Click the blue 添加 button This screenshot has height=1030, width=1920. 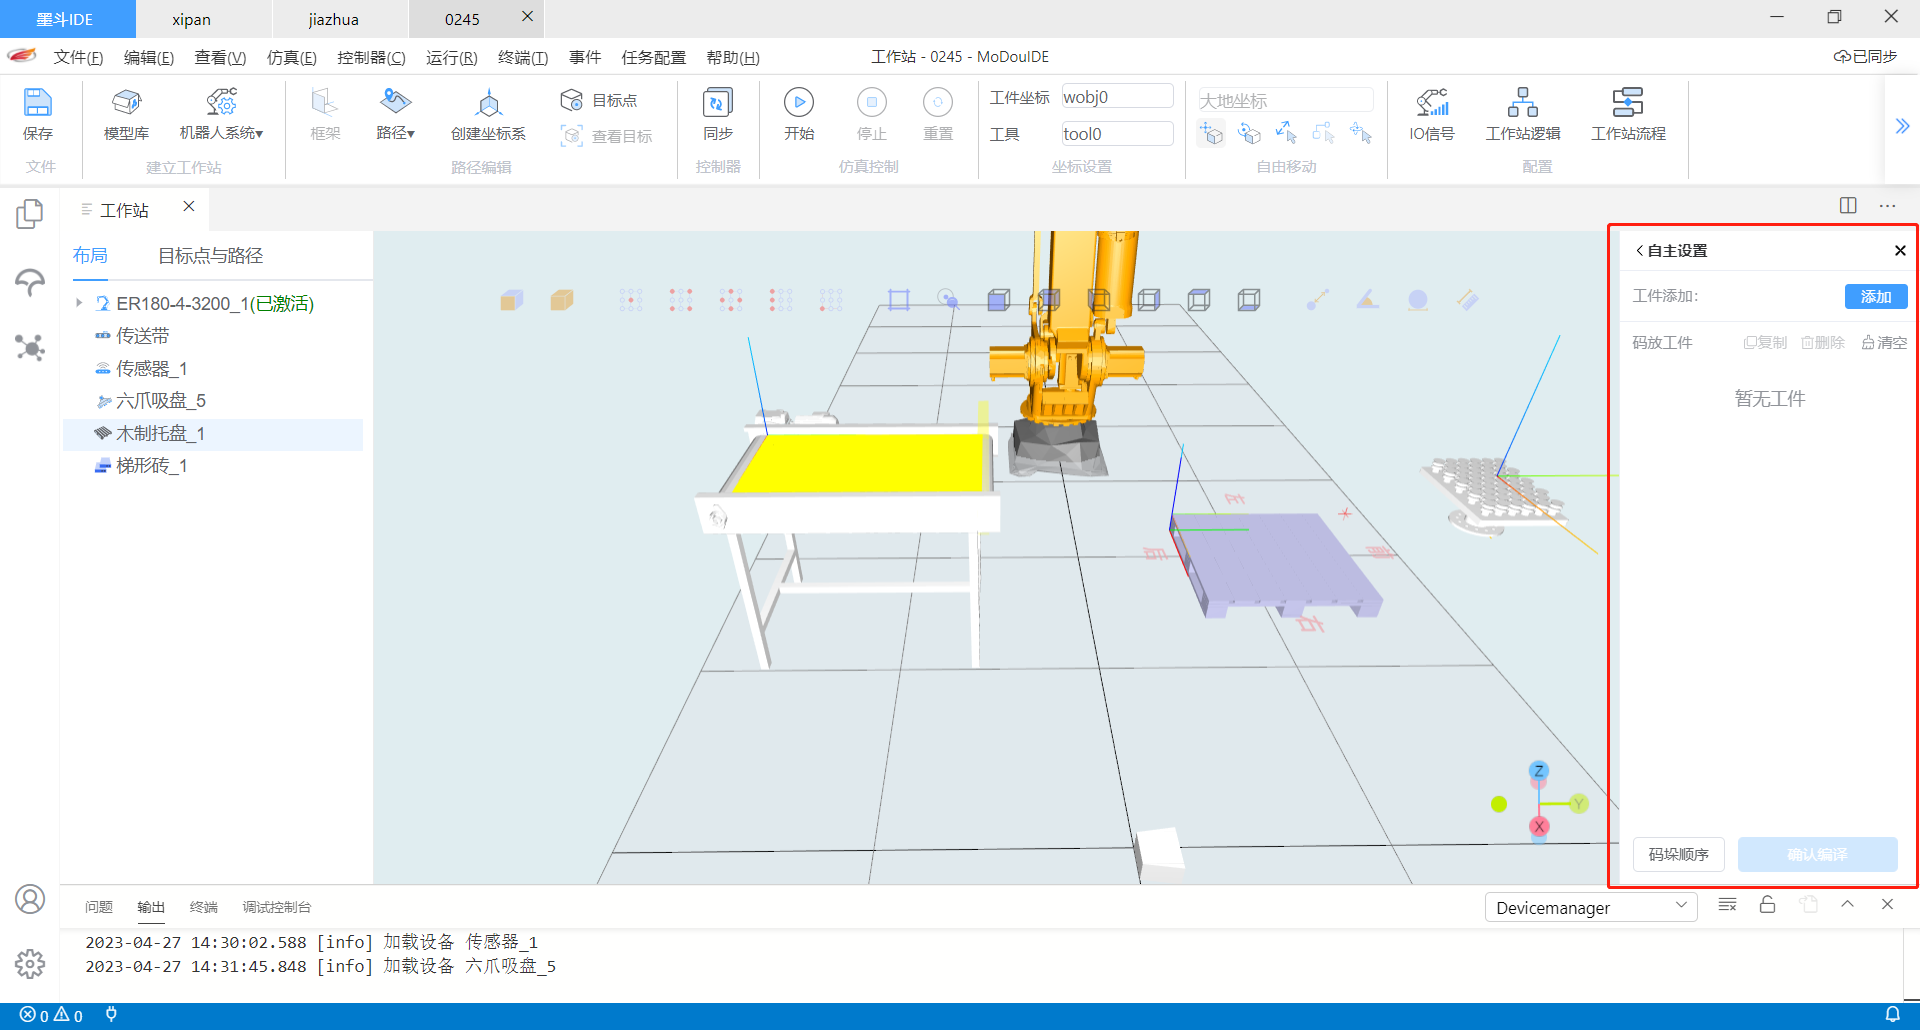point(1875,296)
